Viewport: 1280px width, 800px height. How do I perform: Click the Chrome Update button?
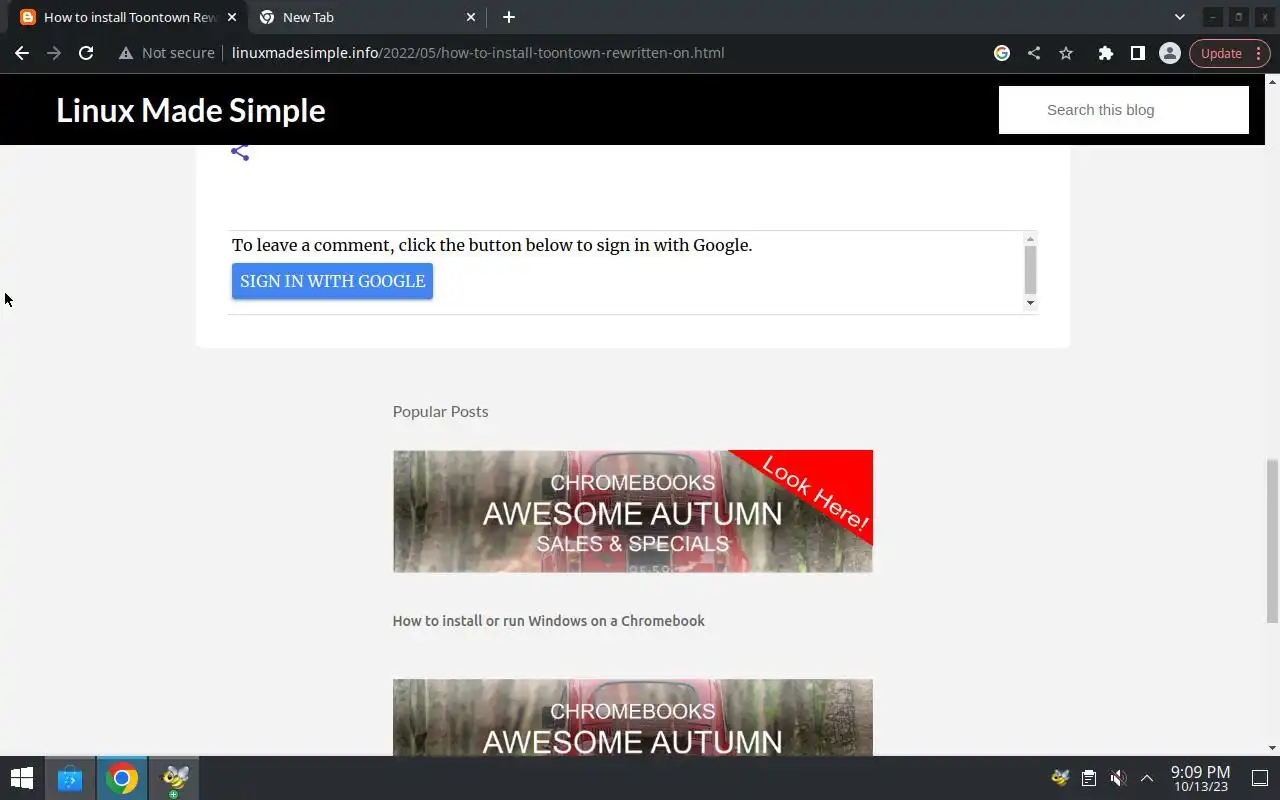pyautogui.click(x=1230, y=53)
